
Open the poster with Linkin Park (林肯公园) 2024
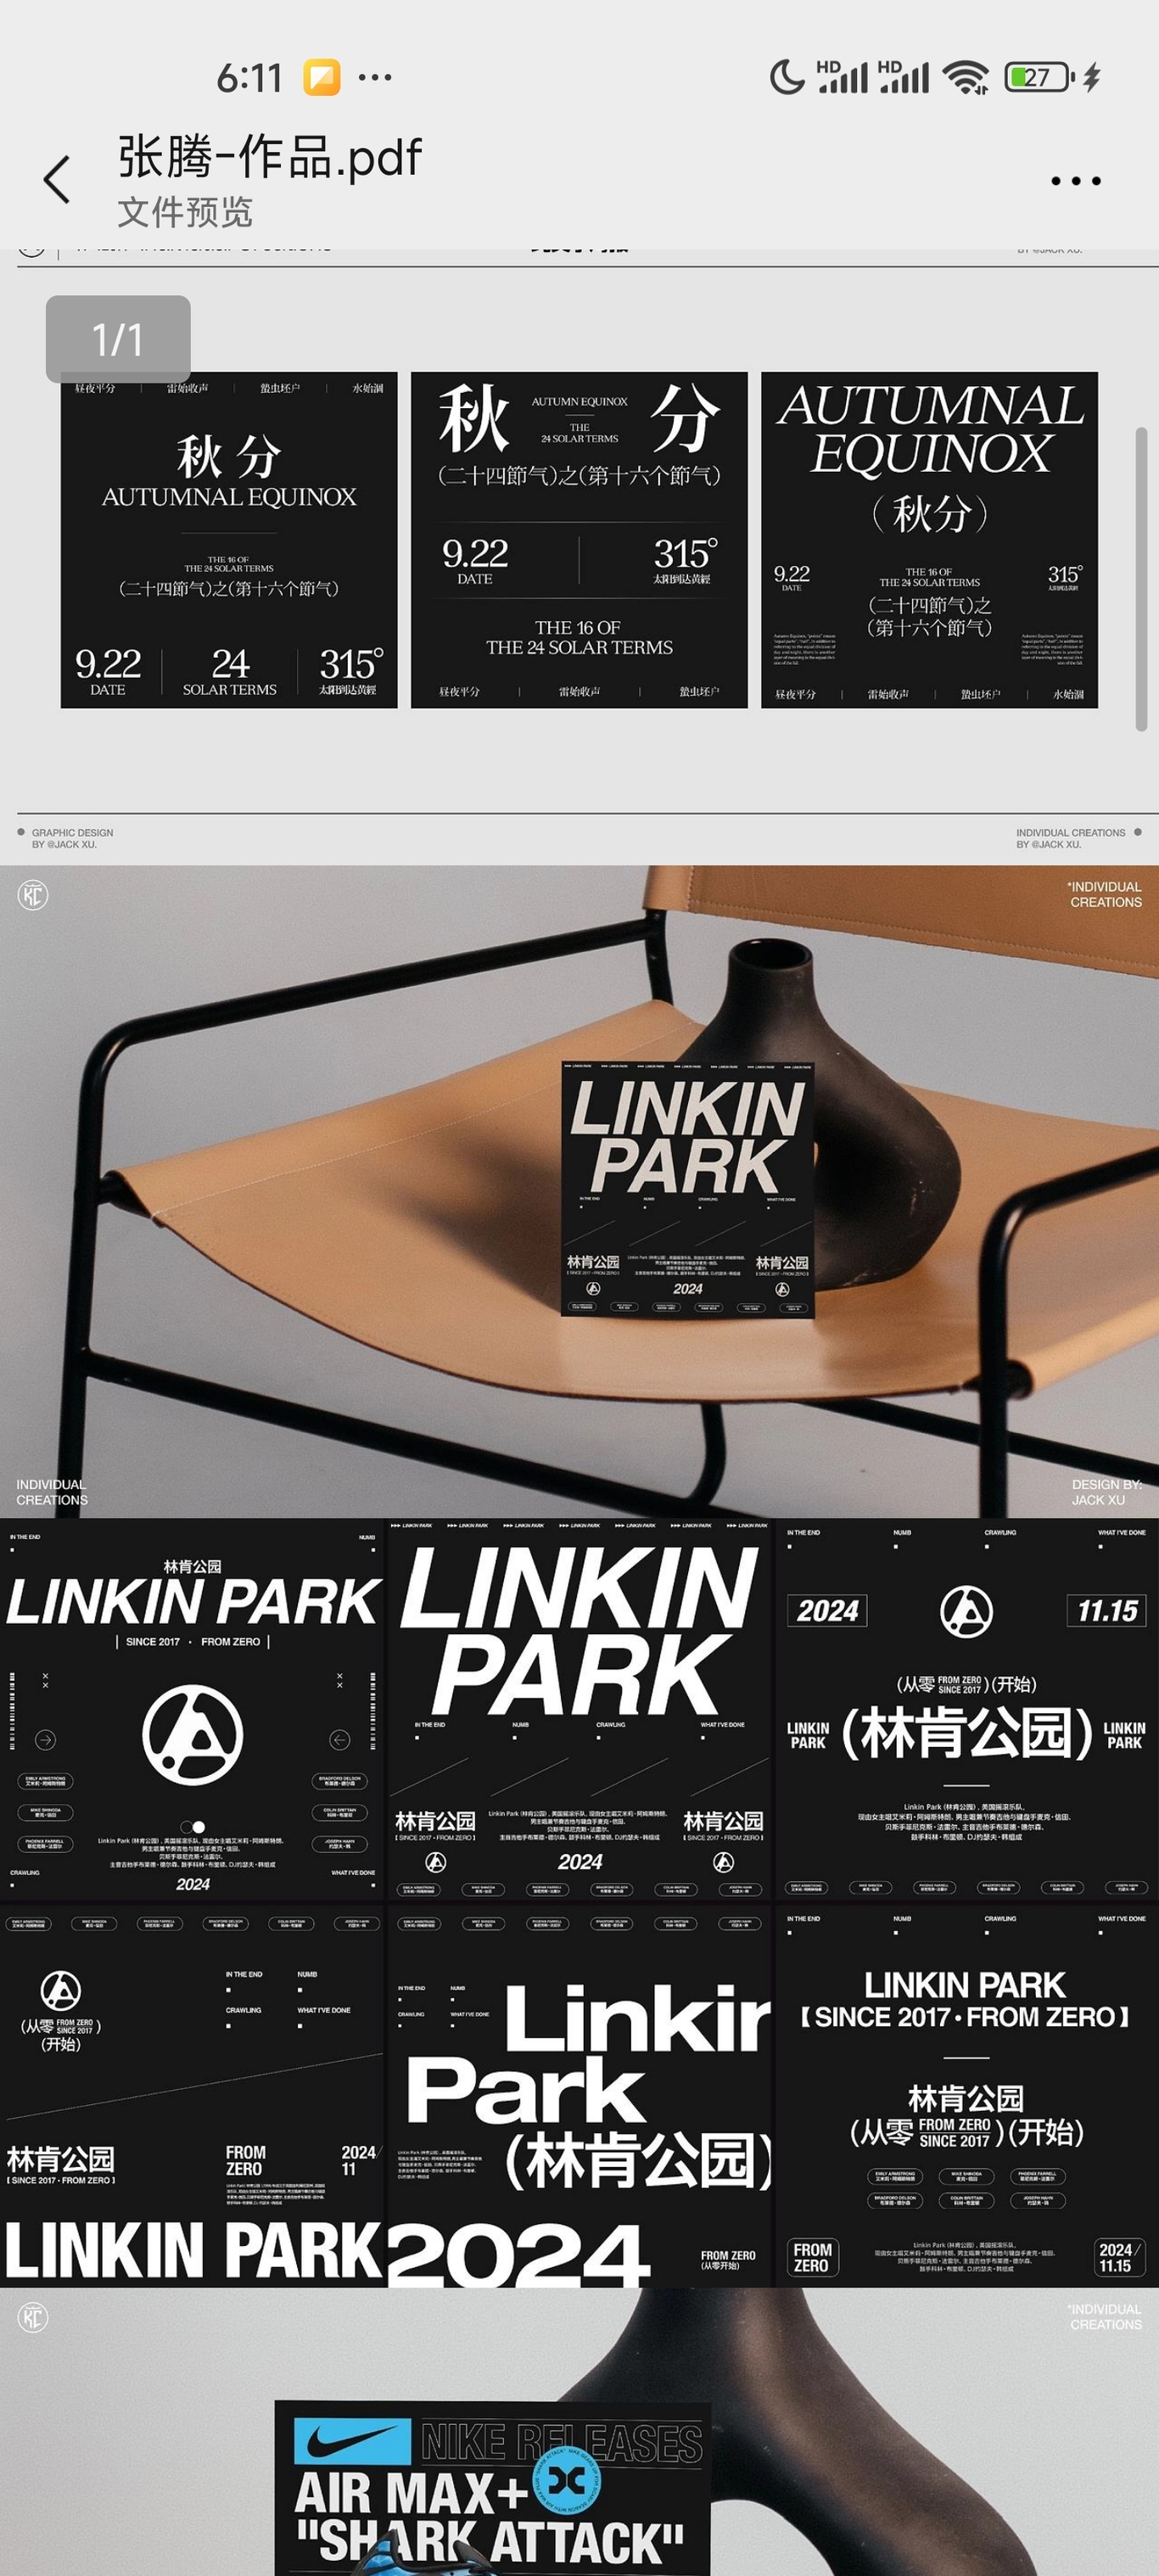pos(579,2095)
